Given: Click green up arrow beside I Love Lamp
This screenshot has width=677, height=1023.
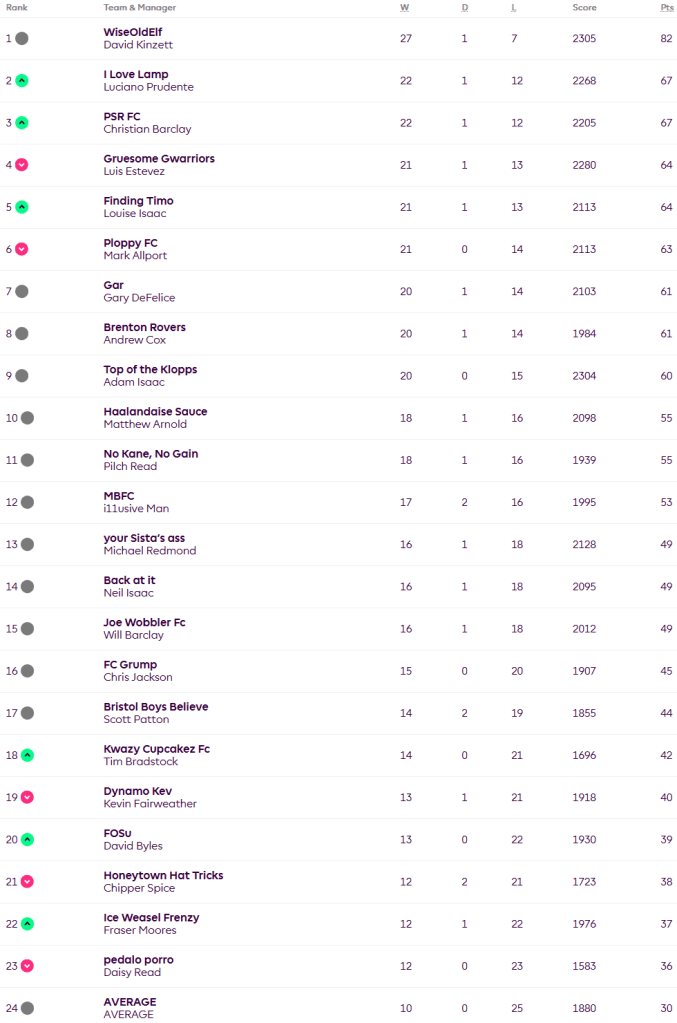Looking at the screenshot, I should point(22,81).
